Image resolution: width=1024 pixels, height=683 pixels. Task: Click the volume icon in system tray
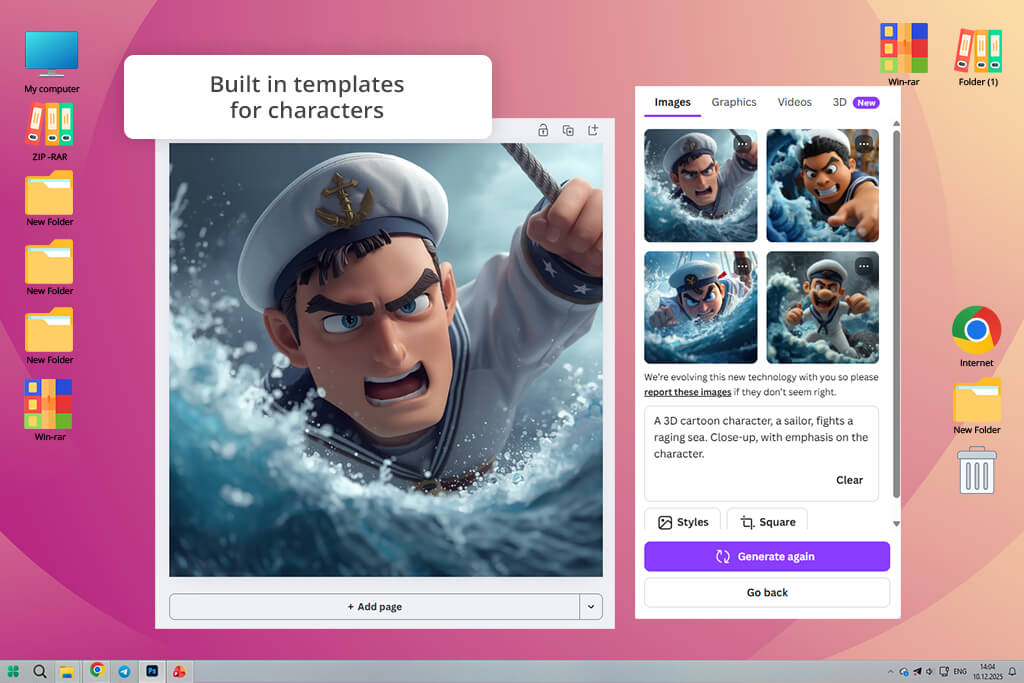[x=929, y=671]
